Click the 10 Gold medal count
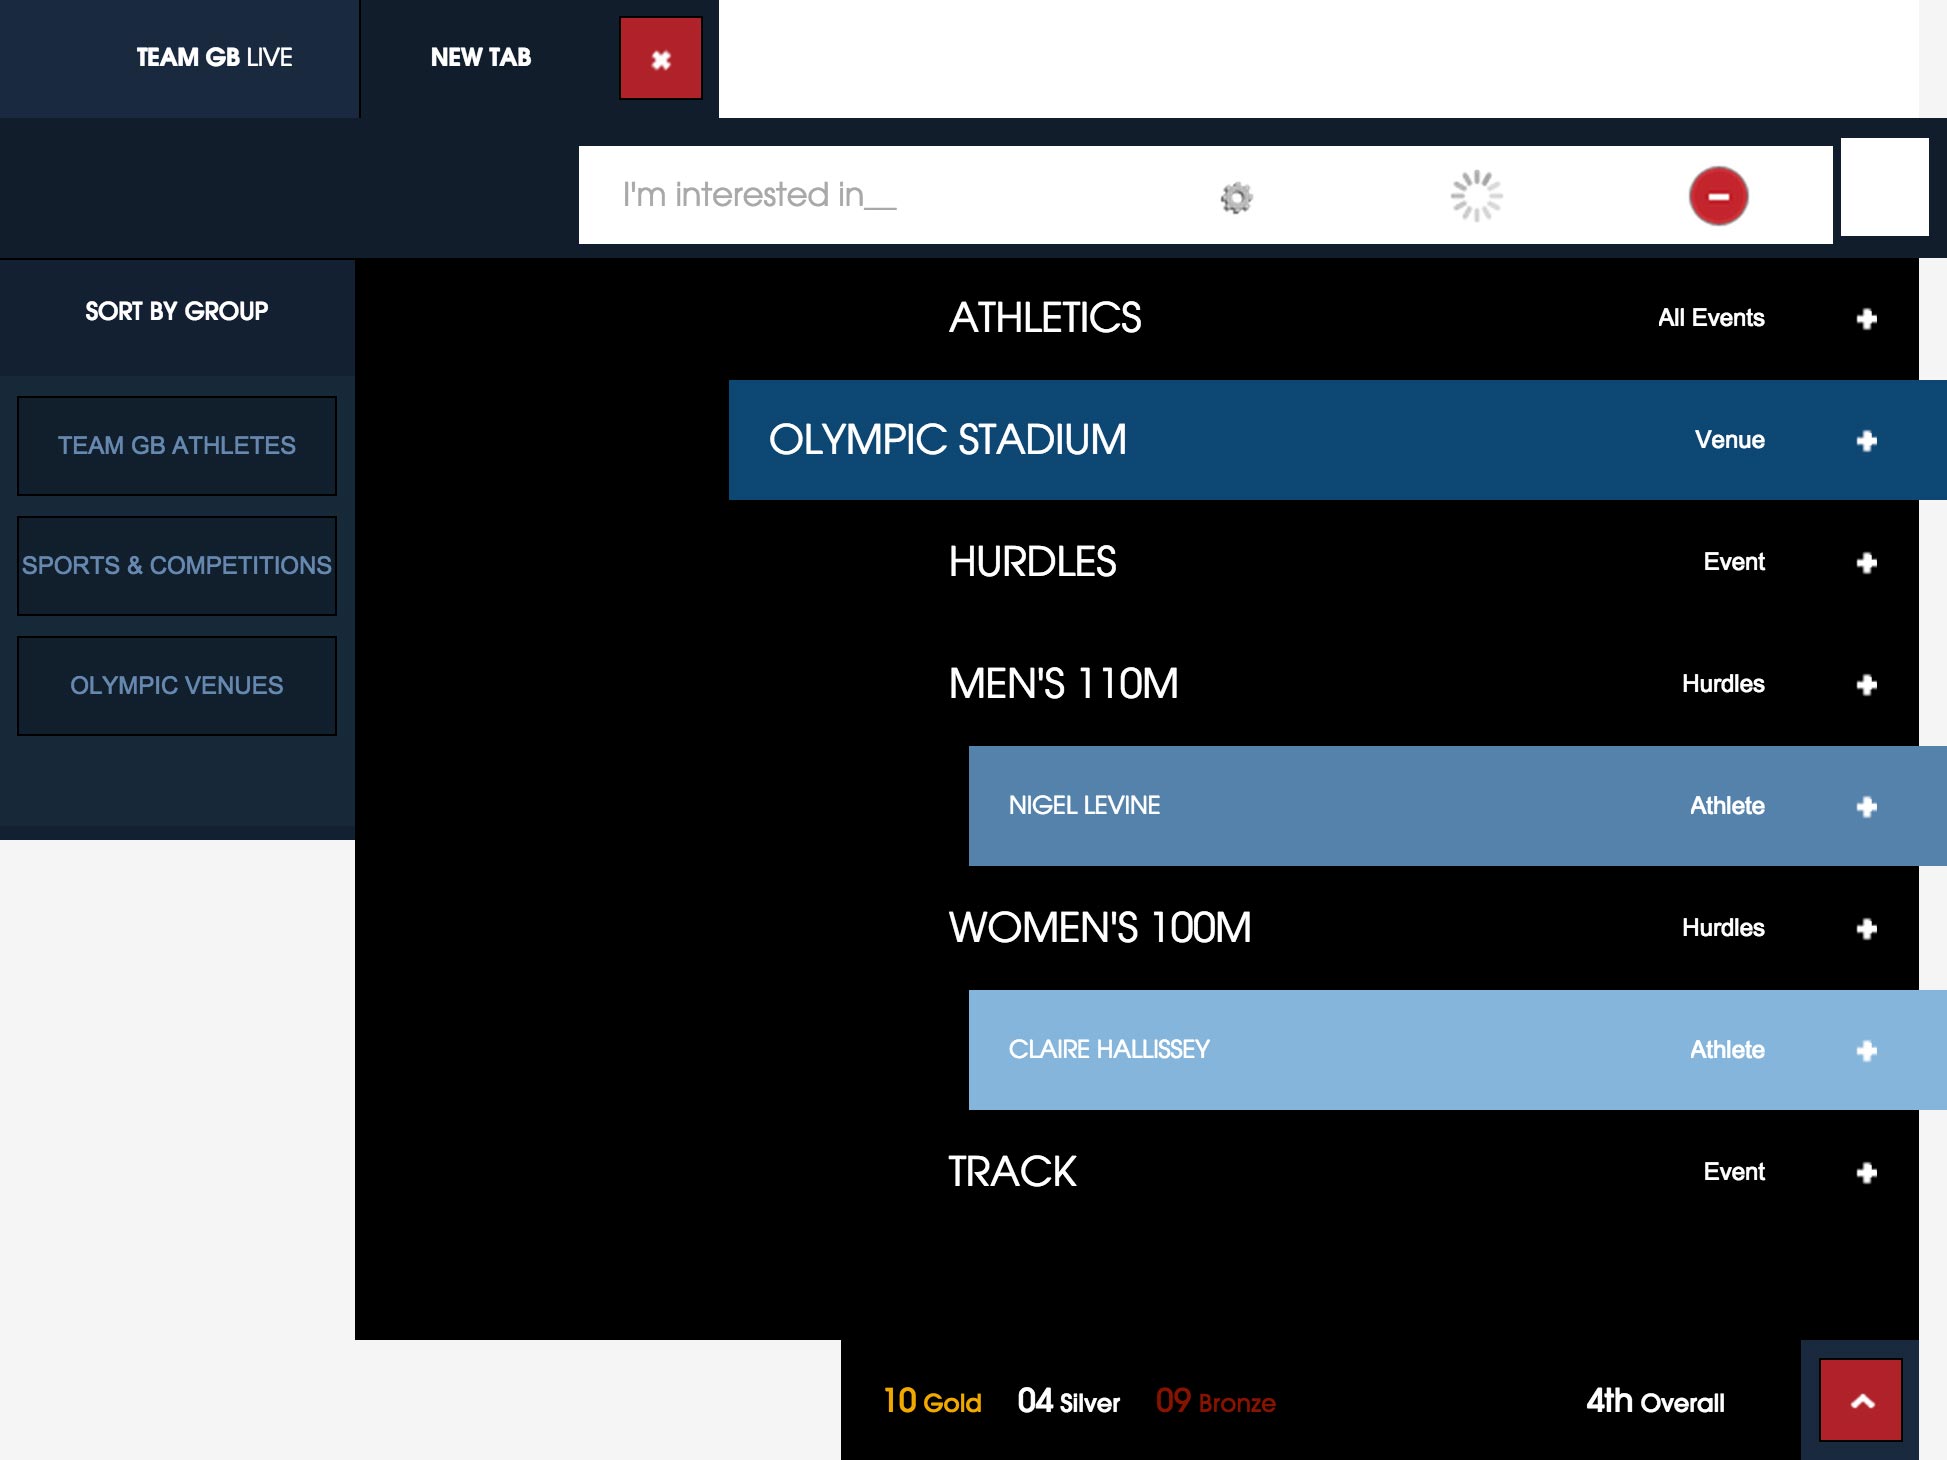 point(930,1401)
